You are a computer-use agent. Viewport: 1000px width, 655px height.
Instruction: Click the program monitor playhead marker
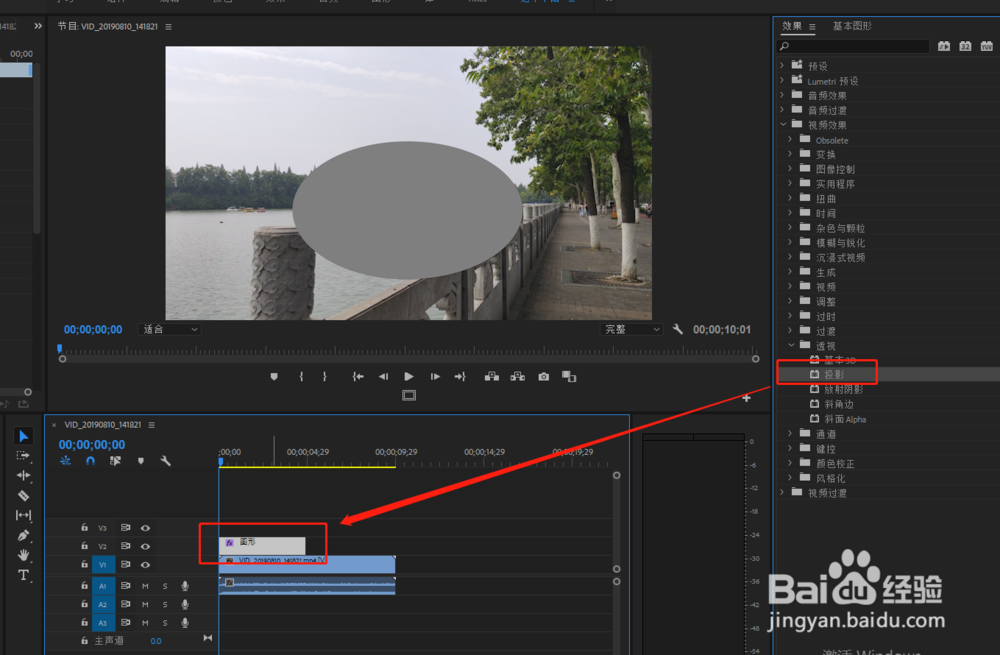(x=59, y=349)
